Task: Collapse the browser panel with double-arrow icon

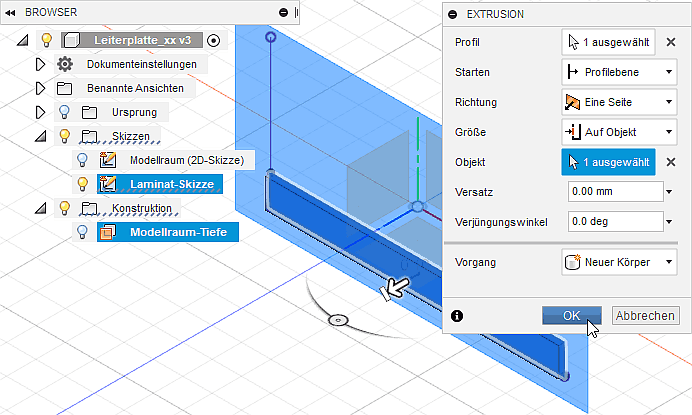Action: [12, 13]
